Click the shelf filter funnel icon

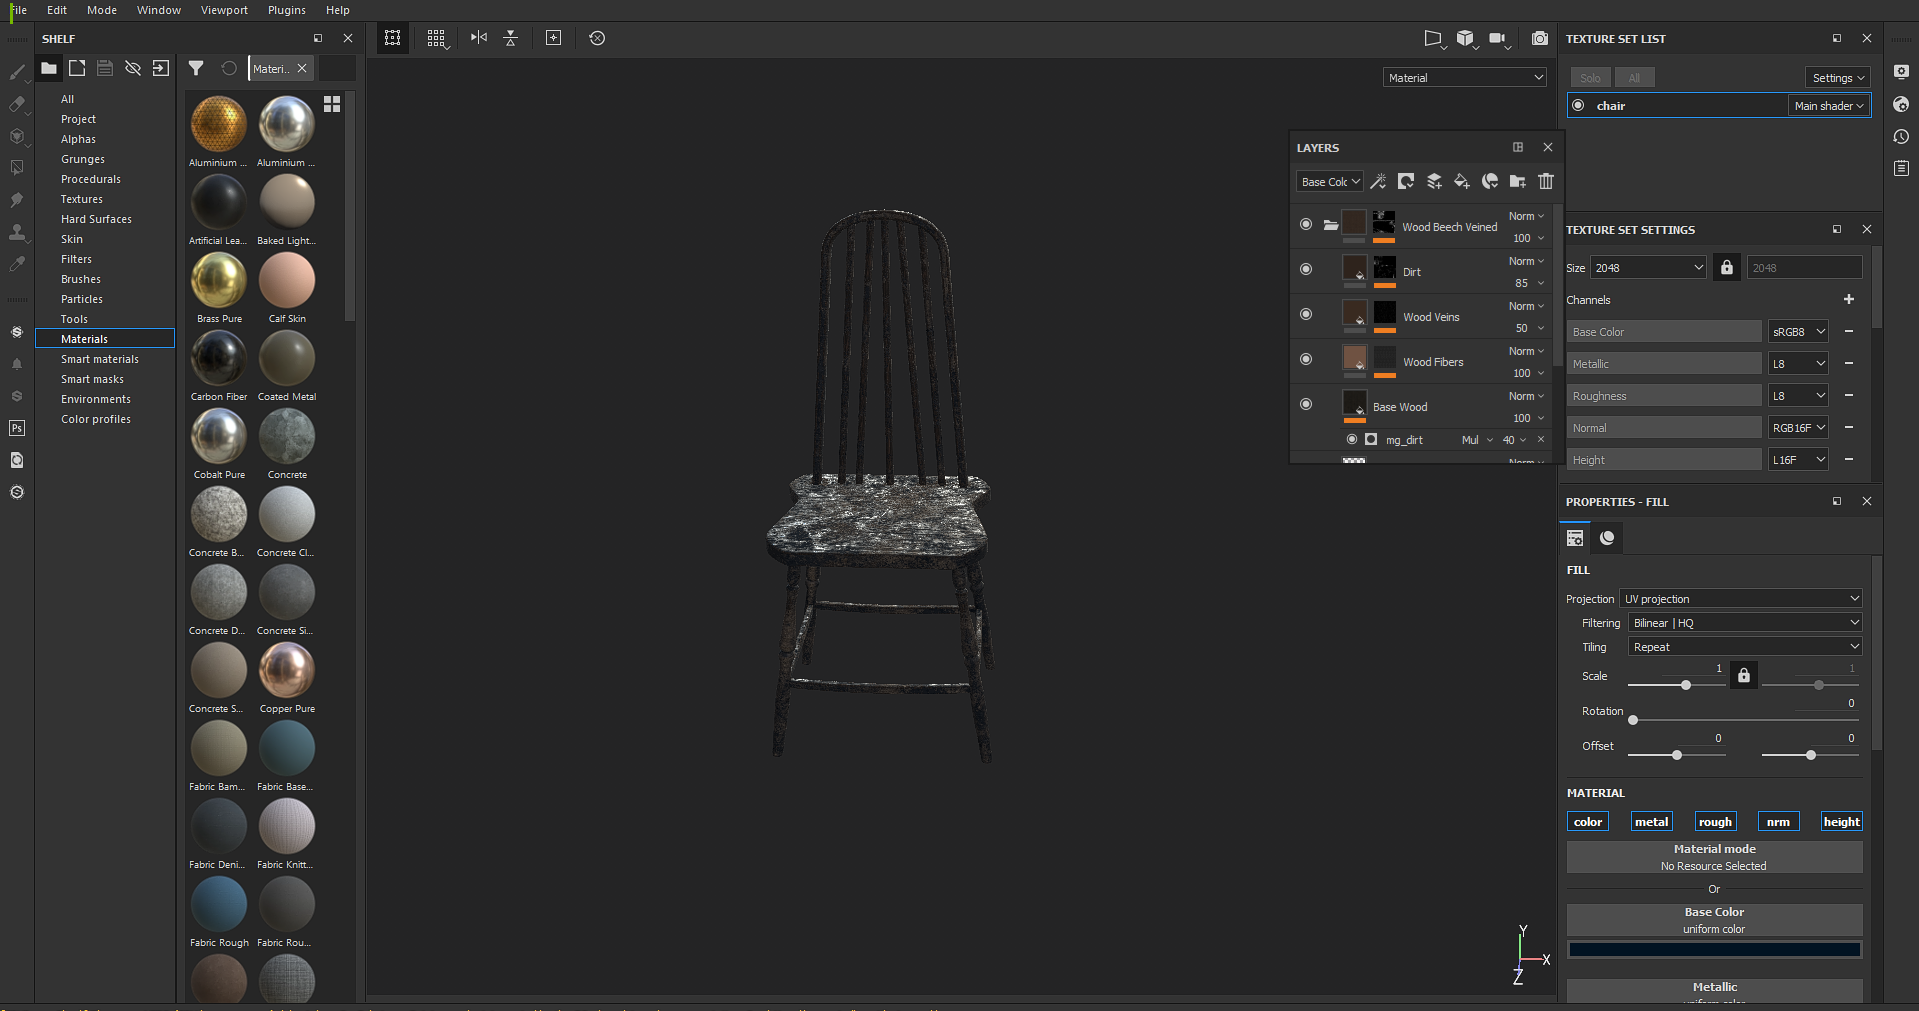pos(196,68)
